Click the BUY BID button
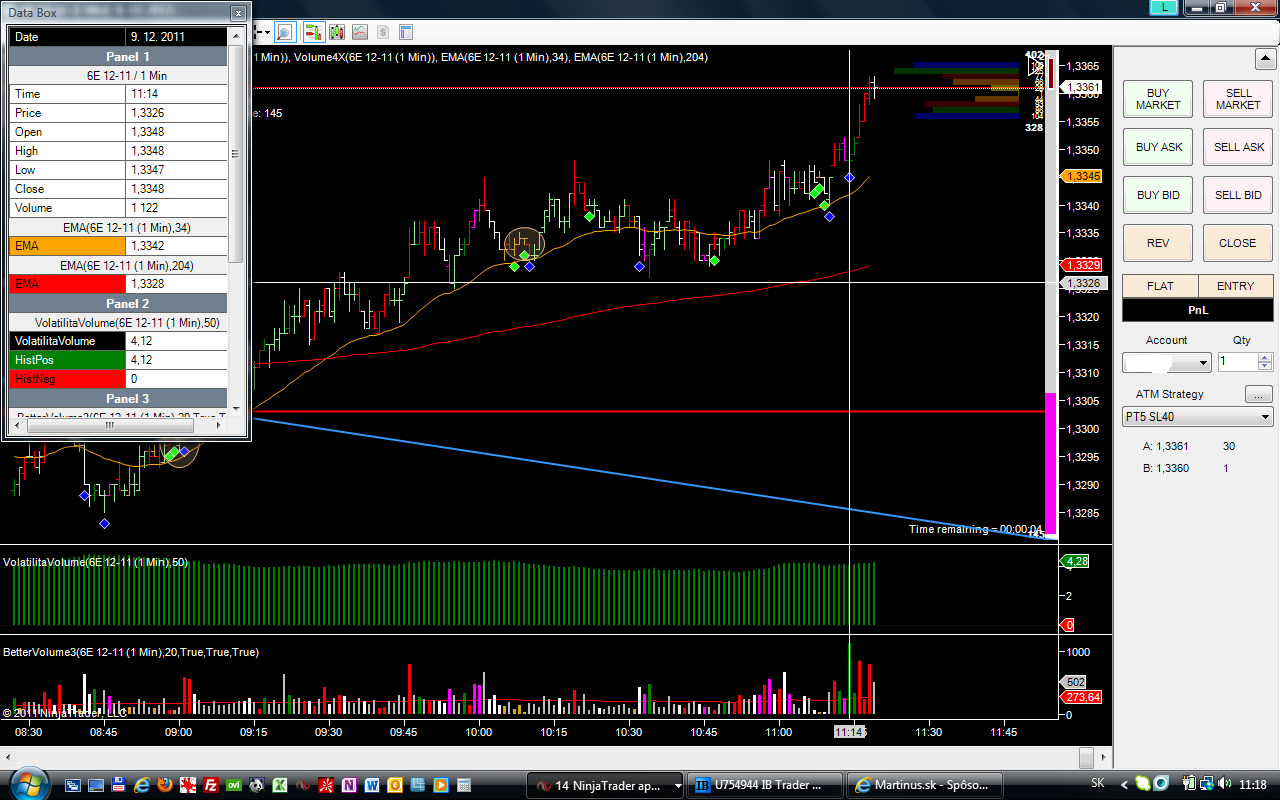The image size is (1280, 800). click(1158, 195)
